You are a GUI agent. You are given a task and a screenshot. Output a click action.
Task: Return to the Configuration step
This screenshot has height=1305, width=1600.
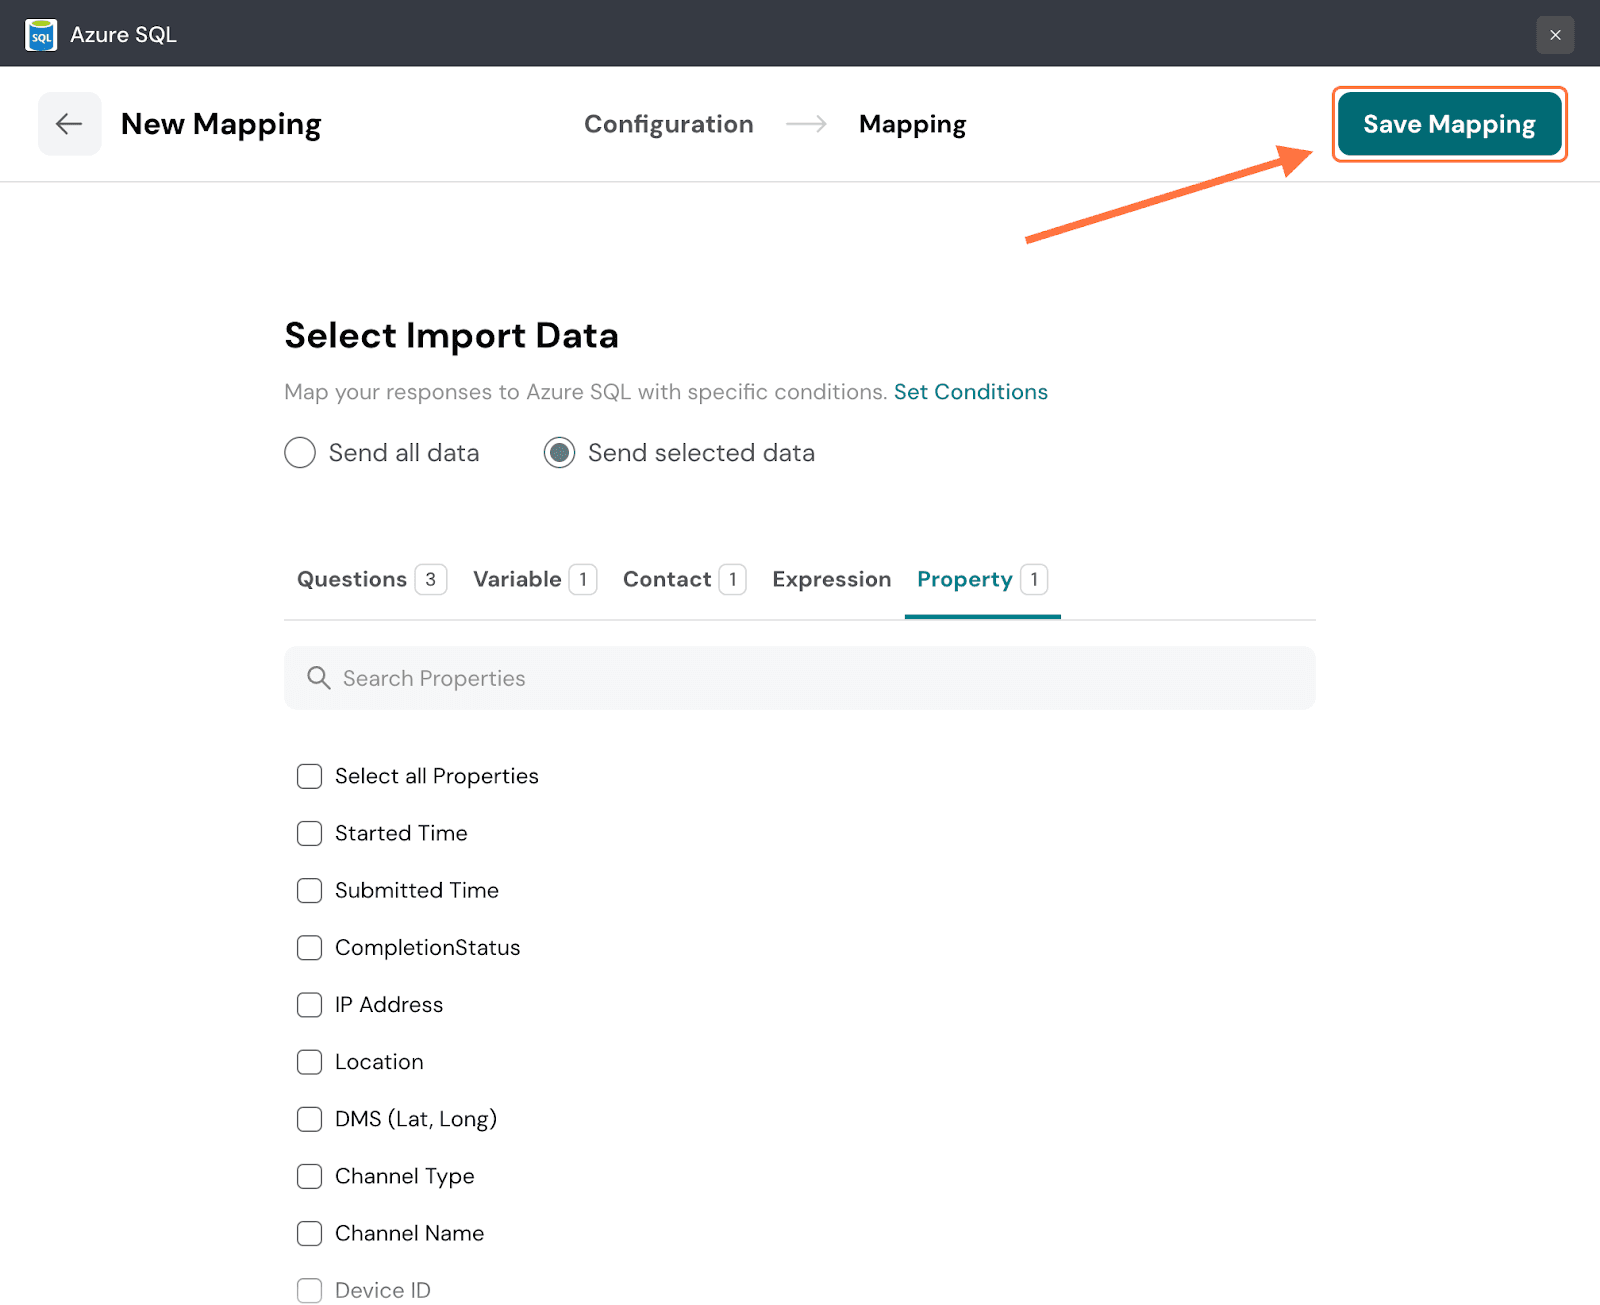tap(668, 124)
